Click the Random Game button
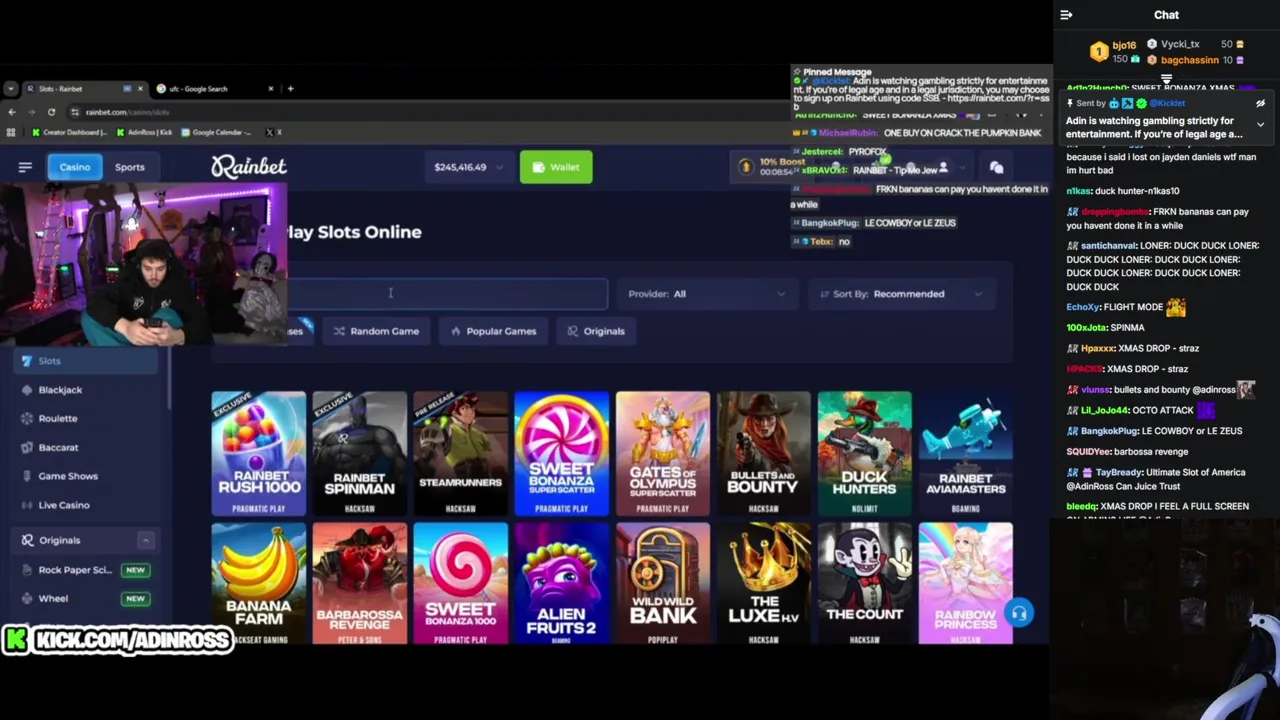This screenshot has height=720, width=1280. 376,331
